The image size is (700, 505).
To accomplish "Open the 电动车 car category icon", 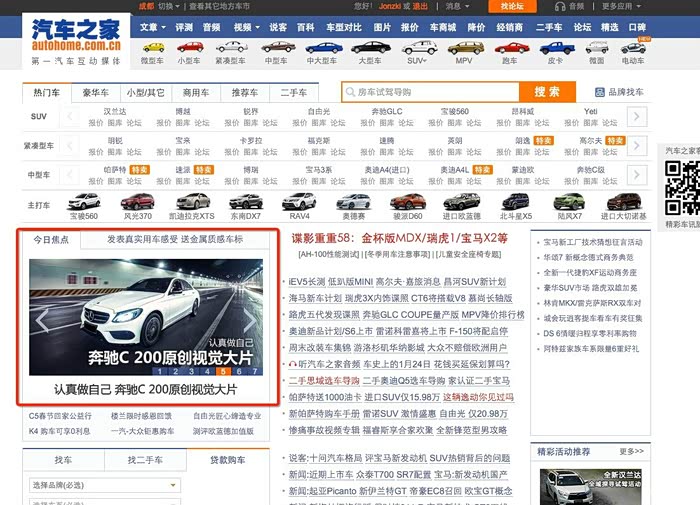I will [633, 47].
